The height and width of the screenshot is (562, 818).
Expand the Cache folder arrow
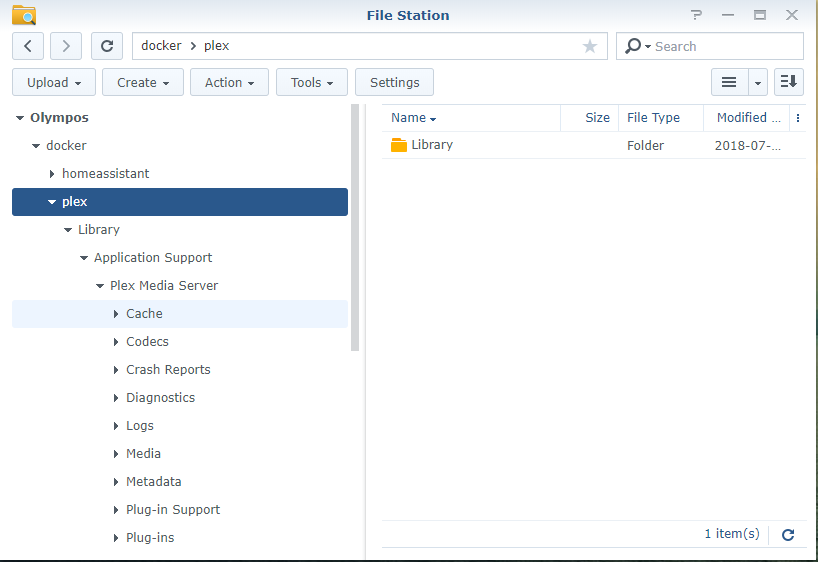point(116,314)
